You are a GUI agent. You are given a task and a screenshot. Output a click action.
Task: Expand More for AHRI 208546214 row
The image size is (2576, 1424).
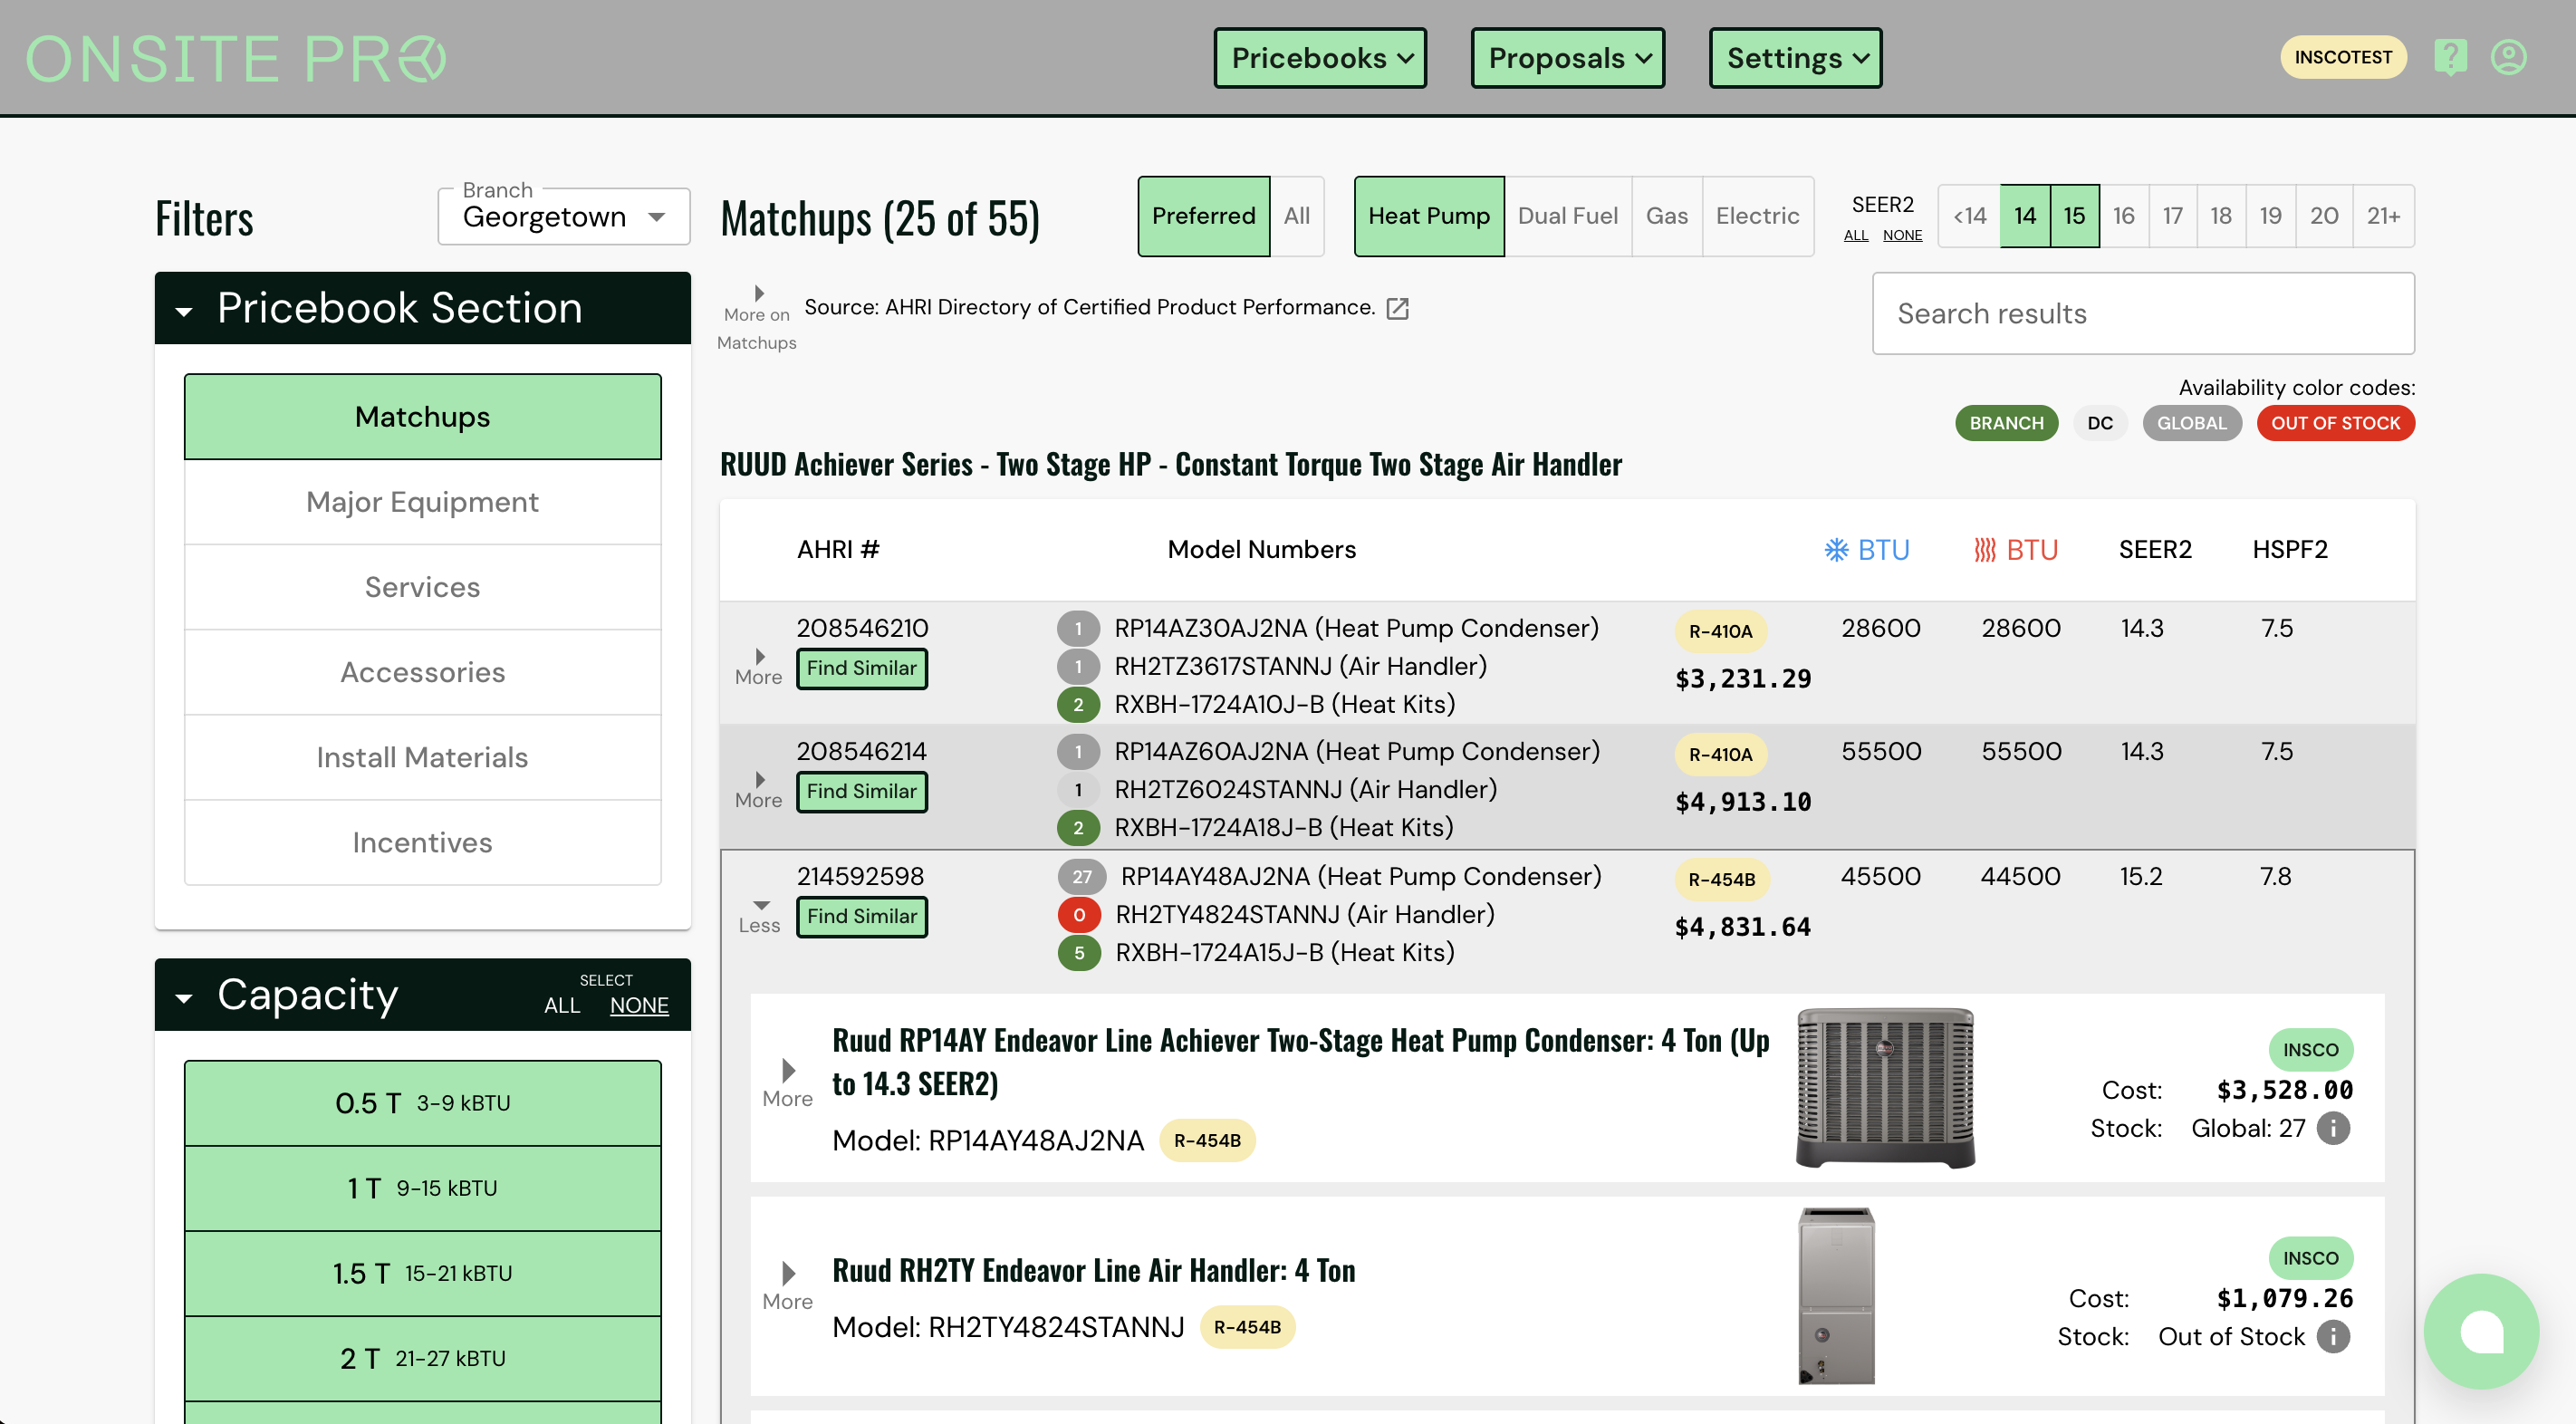[x=759, y=789]
